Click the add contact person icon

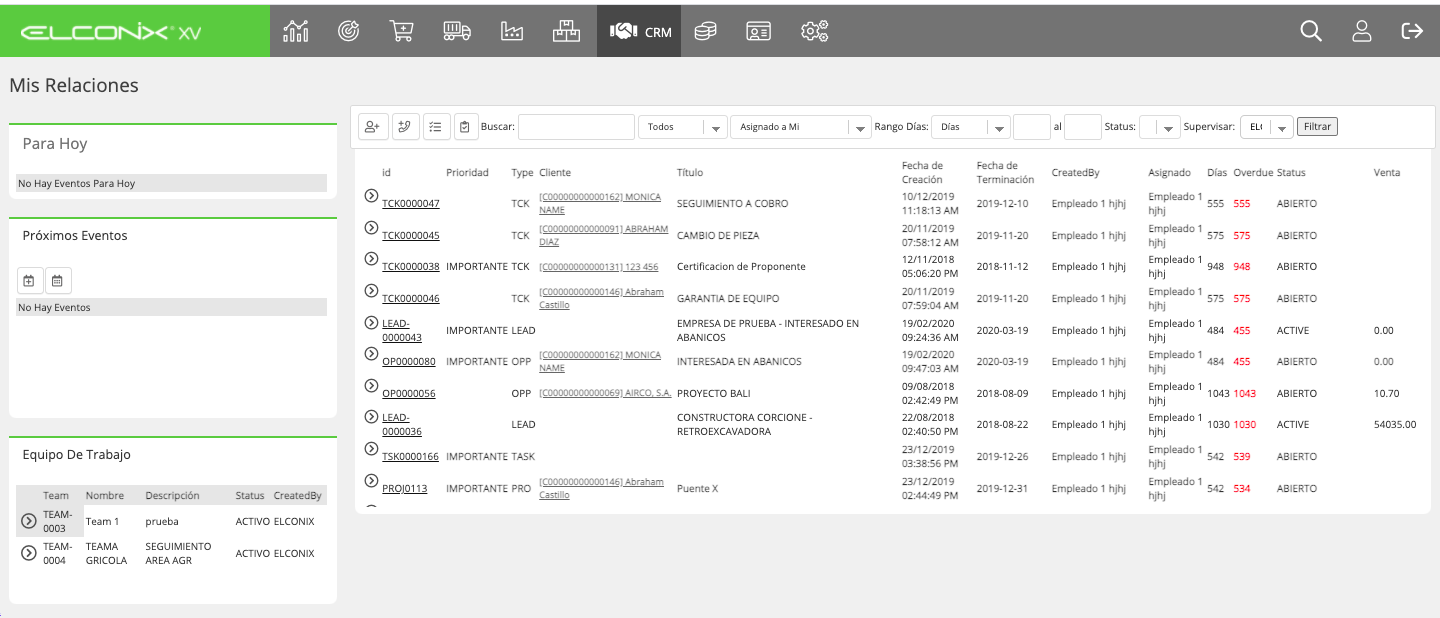373,127
